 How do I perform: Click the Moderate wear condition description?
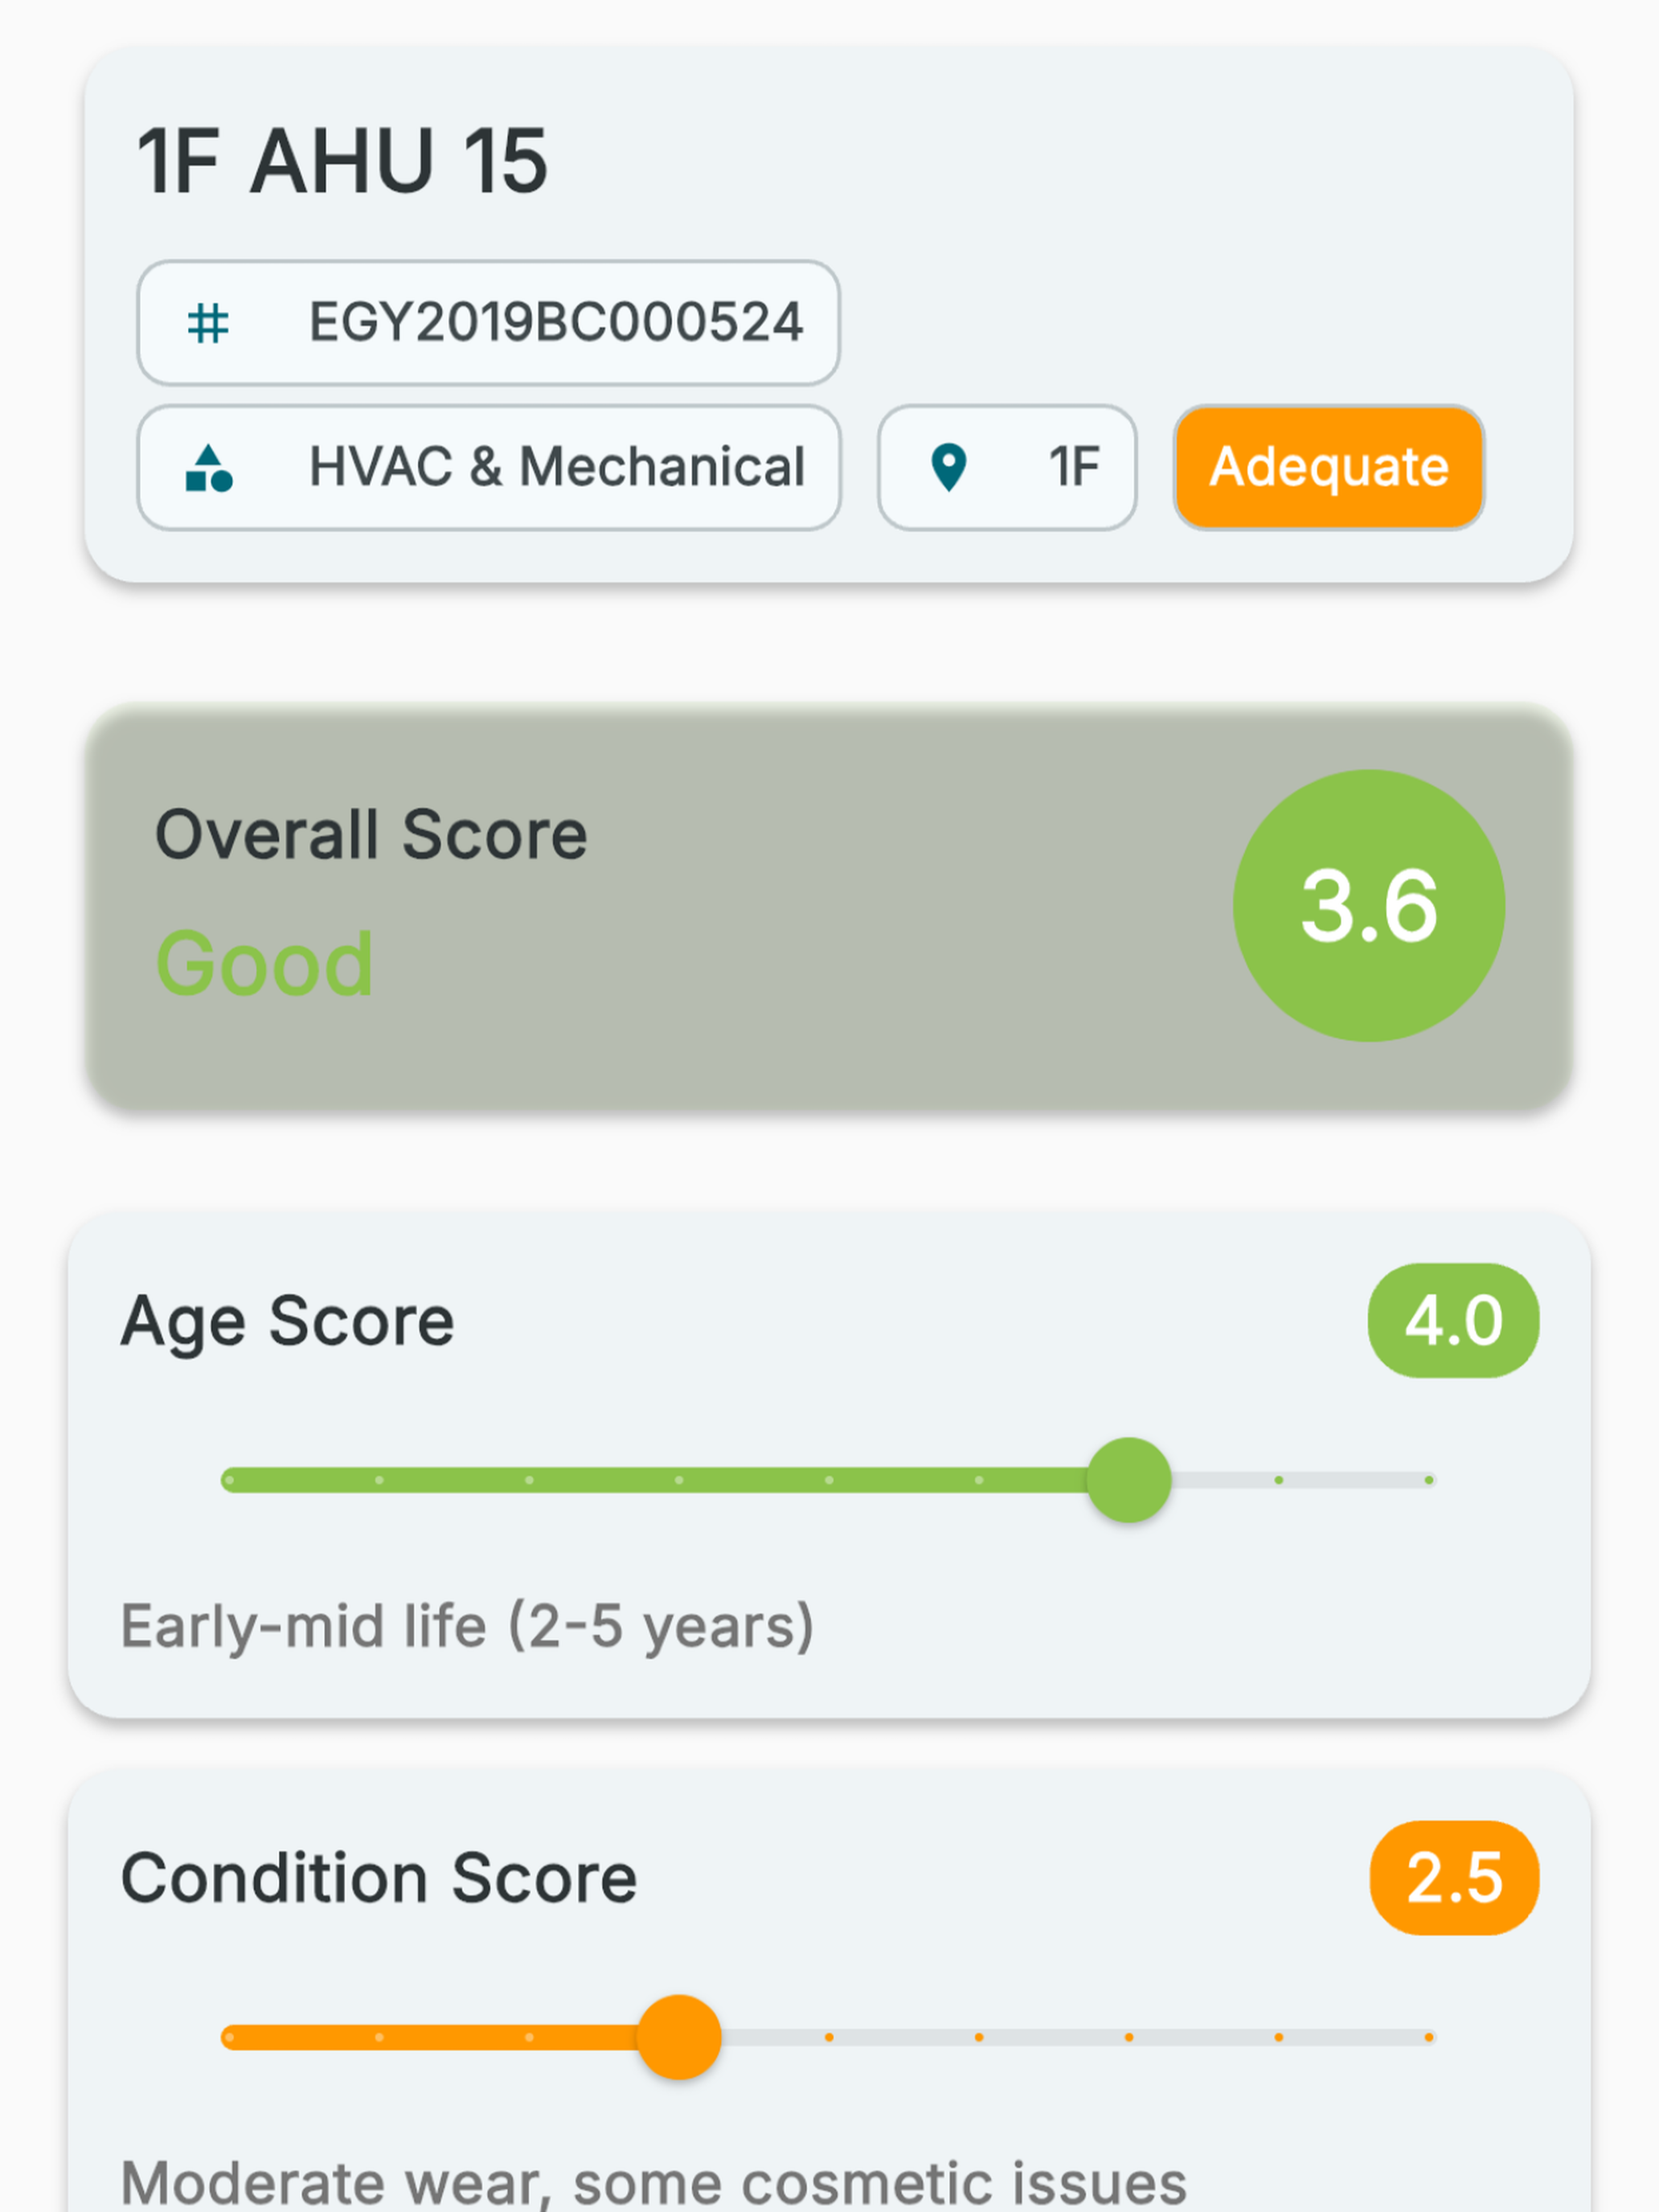[654, 2182]
